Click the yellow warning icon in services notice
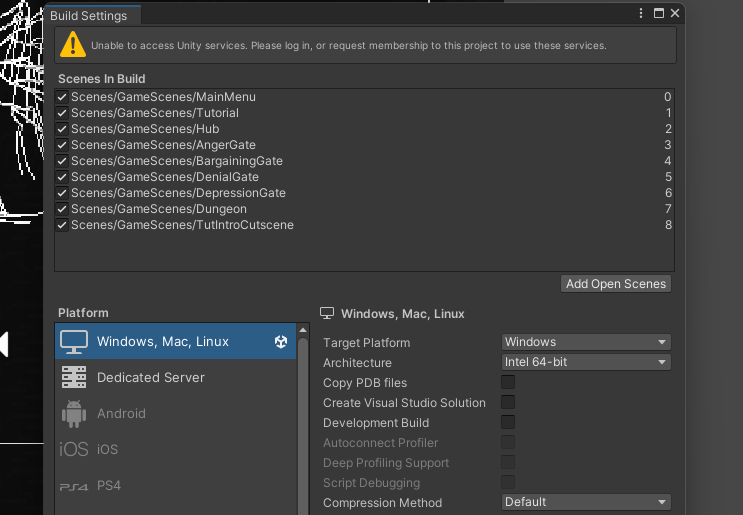This screenshot has width=743, height=515. tap(73, 45)
